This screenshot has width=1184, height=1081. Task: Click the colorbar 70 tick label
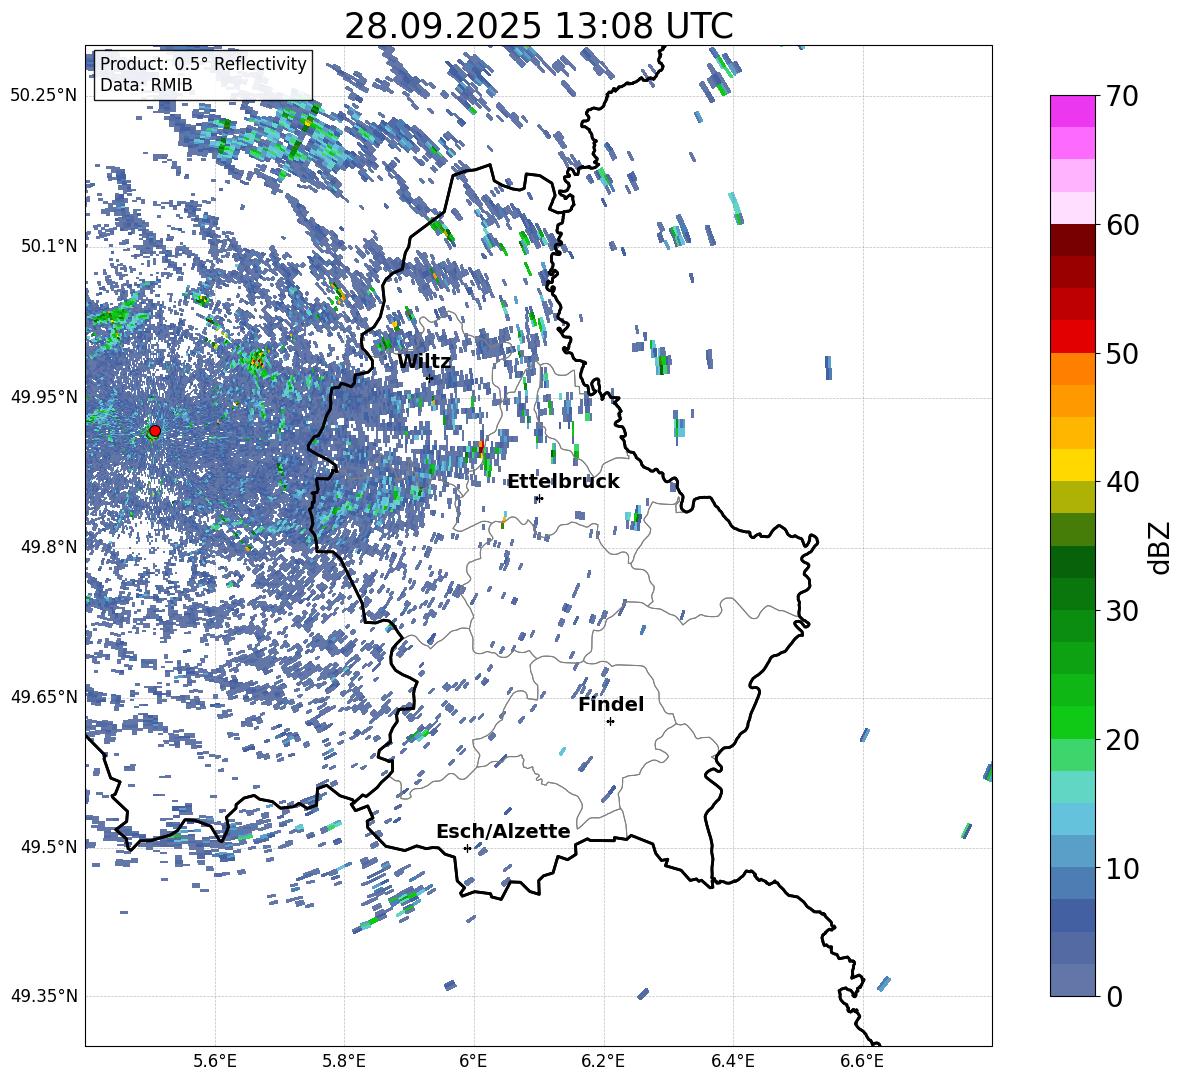click(x=1122, y=96)
